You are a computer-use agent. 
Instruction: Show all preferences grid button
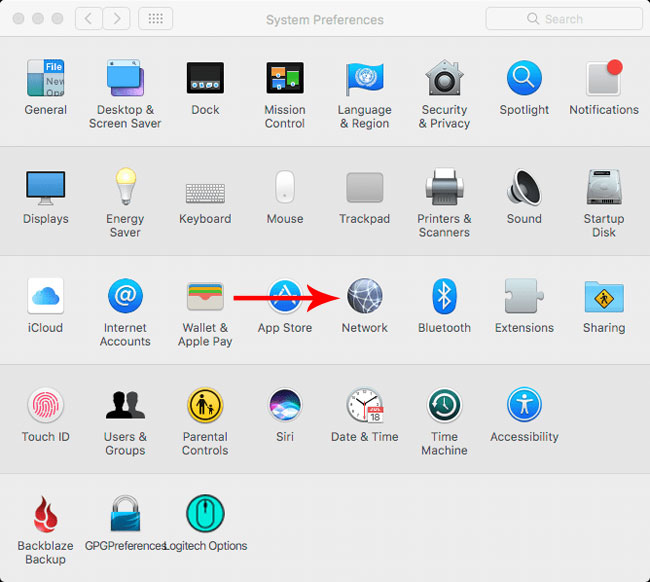tap(155, 19)
